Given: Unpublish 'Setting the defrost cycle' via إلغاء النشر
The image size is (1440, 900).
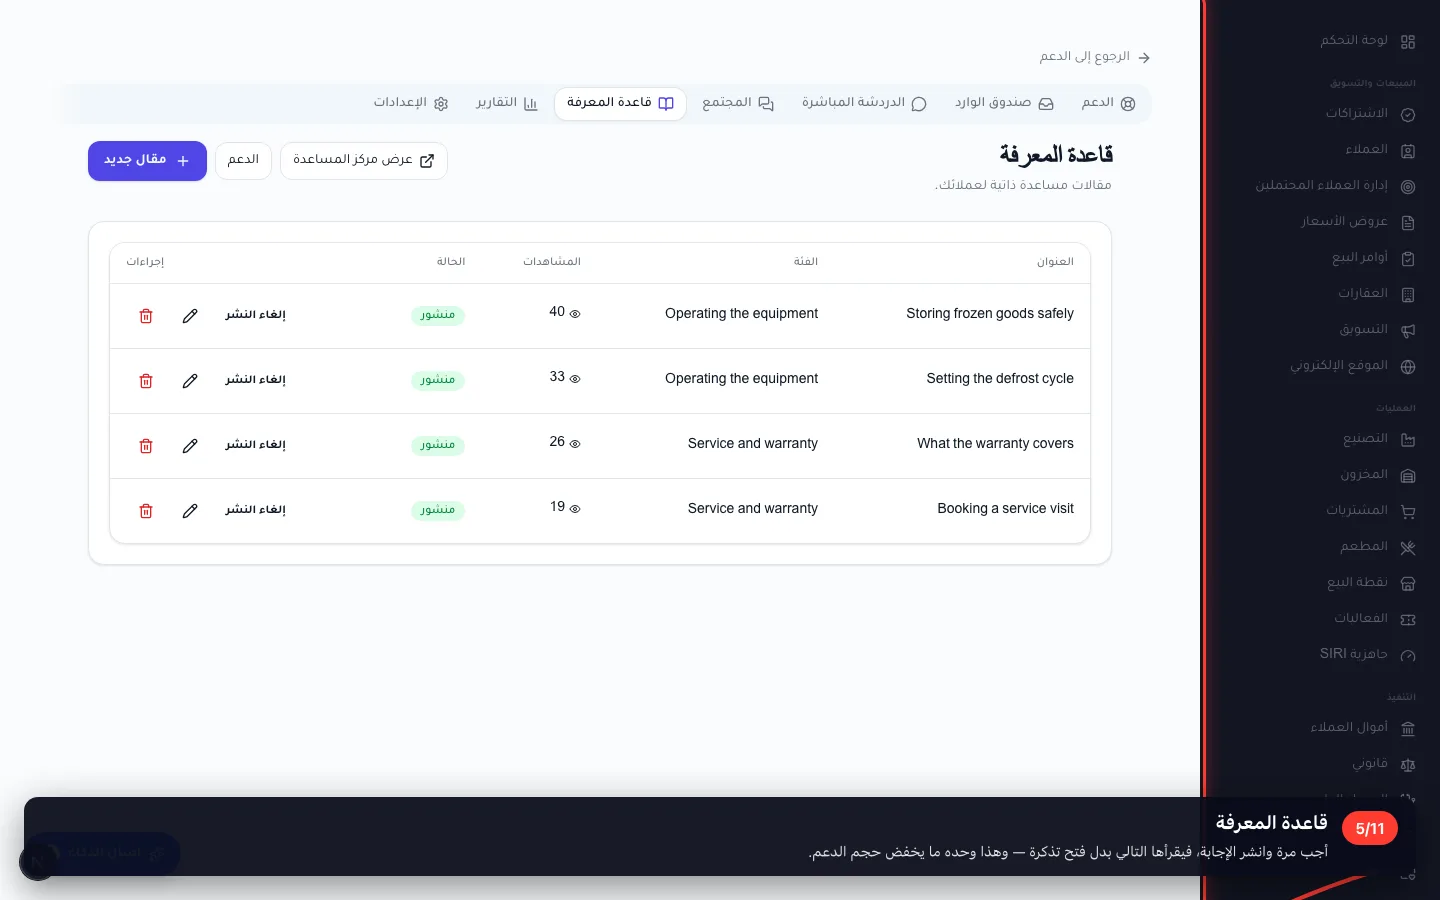Looking at the screenshot, I should [255, 380].
